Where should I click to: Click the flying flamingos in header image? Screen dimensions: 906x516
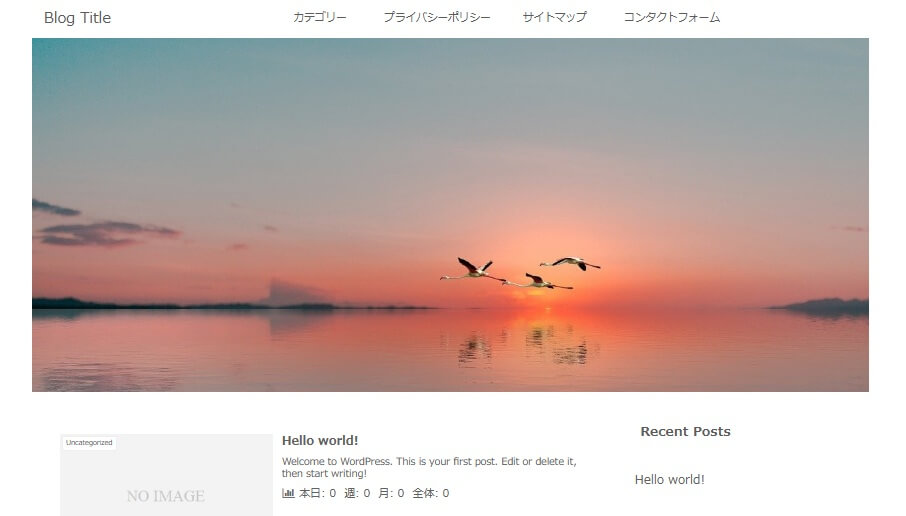pyautogui.click(x=520, y=273)
